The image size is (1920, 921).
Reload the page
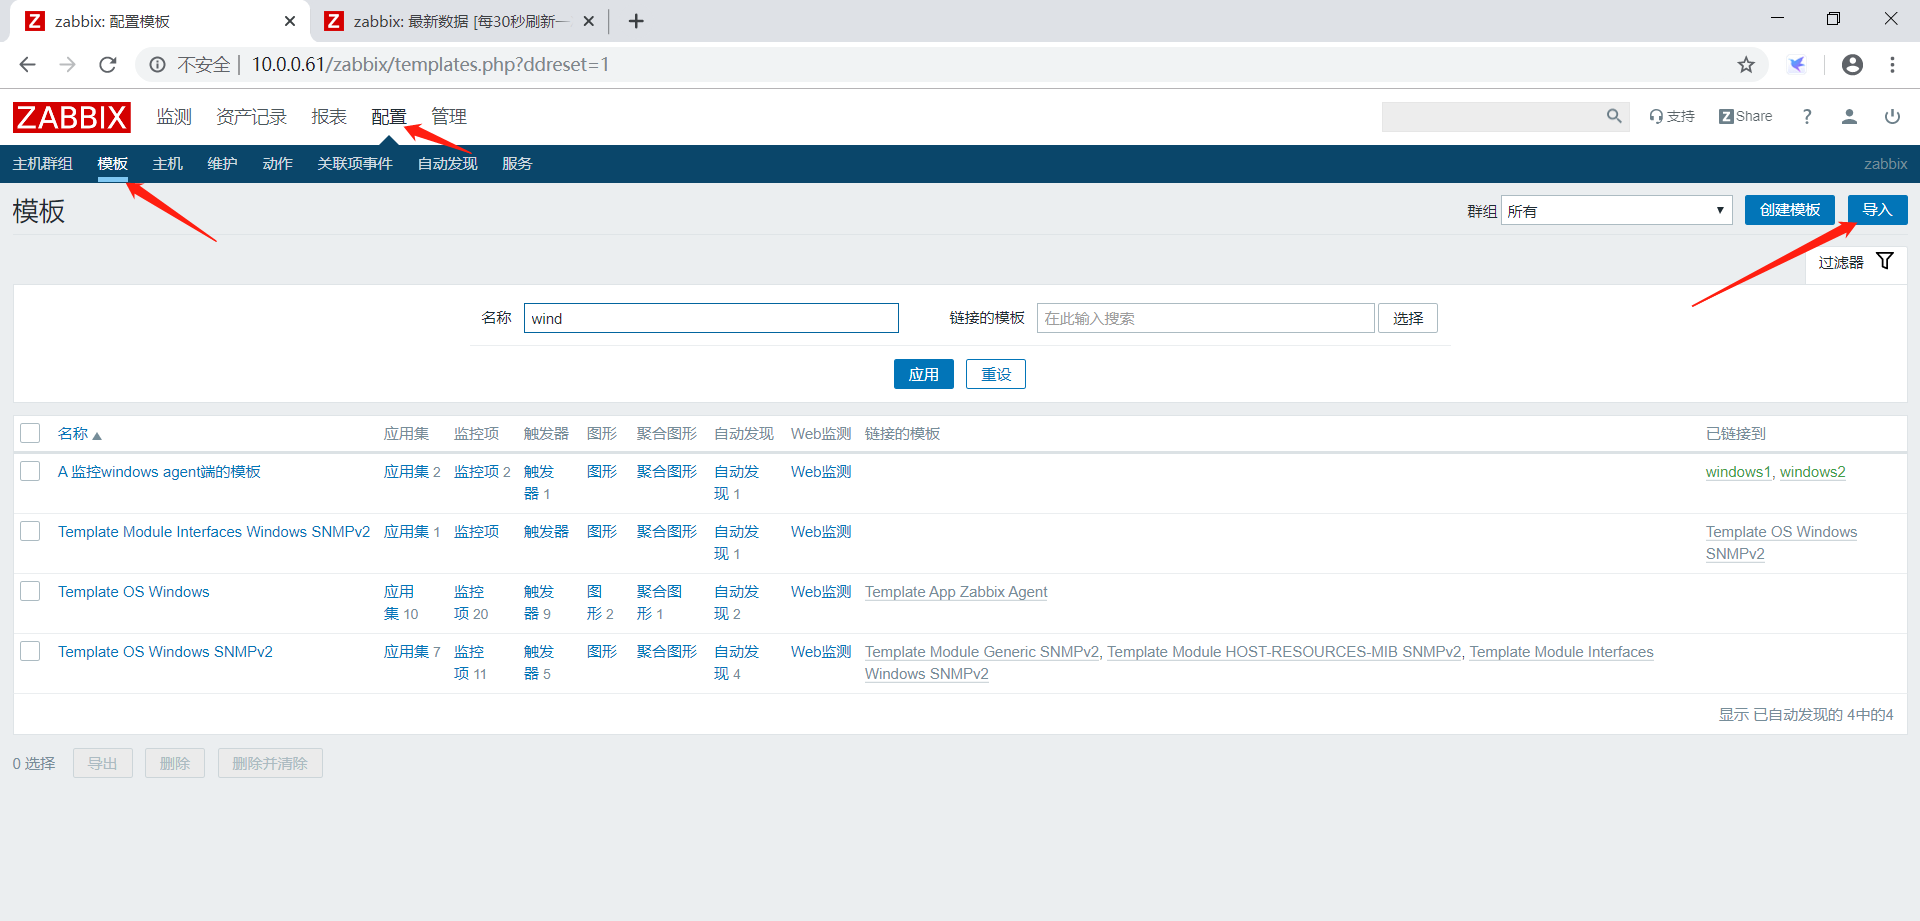[x=108, y=65]
